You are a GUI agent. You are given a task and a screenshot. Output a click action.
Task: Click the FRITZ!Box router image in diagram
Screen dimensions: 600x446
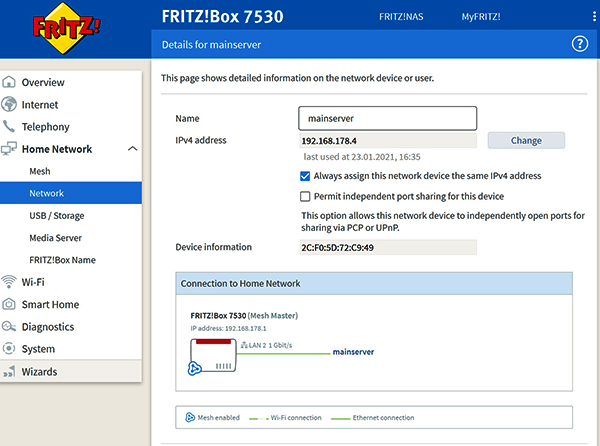coord(213,355)
